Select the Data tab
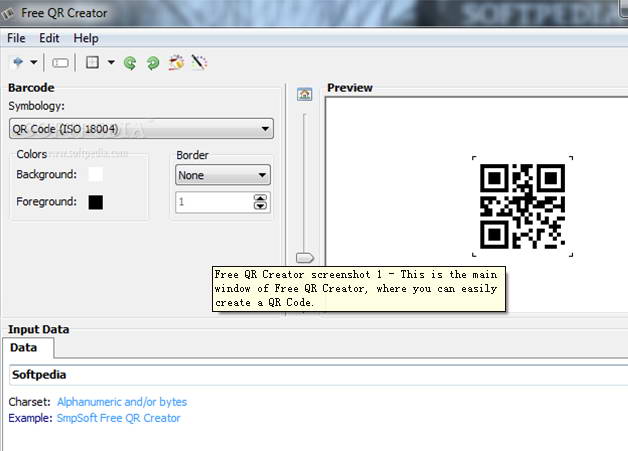 [28, 348]
